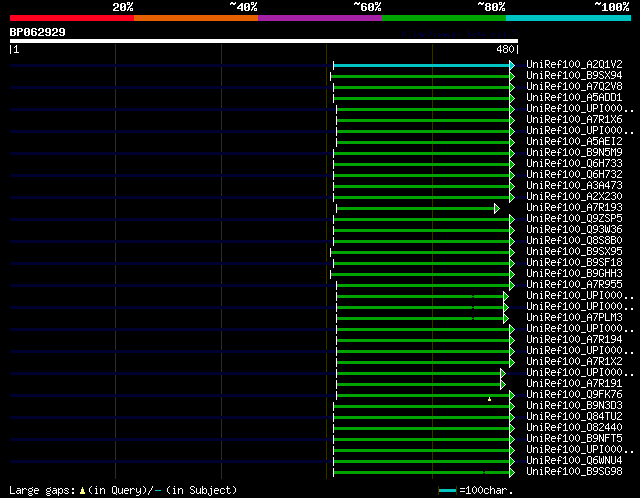Viewport: 640px width, 498px height.
Task: Click the UniRef100_B9SG98 label
Action: [x=574, y=472]
